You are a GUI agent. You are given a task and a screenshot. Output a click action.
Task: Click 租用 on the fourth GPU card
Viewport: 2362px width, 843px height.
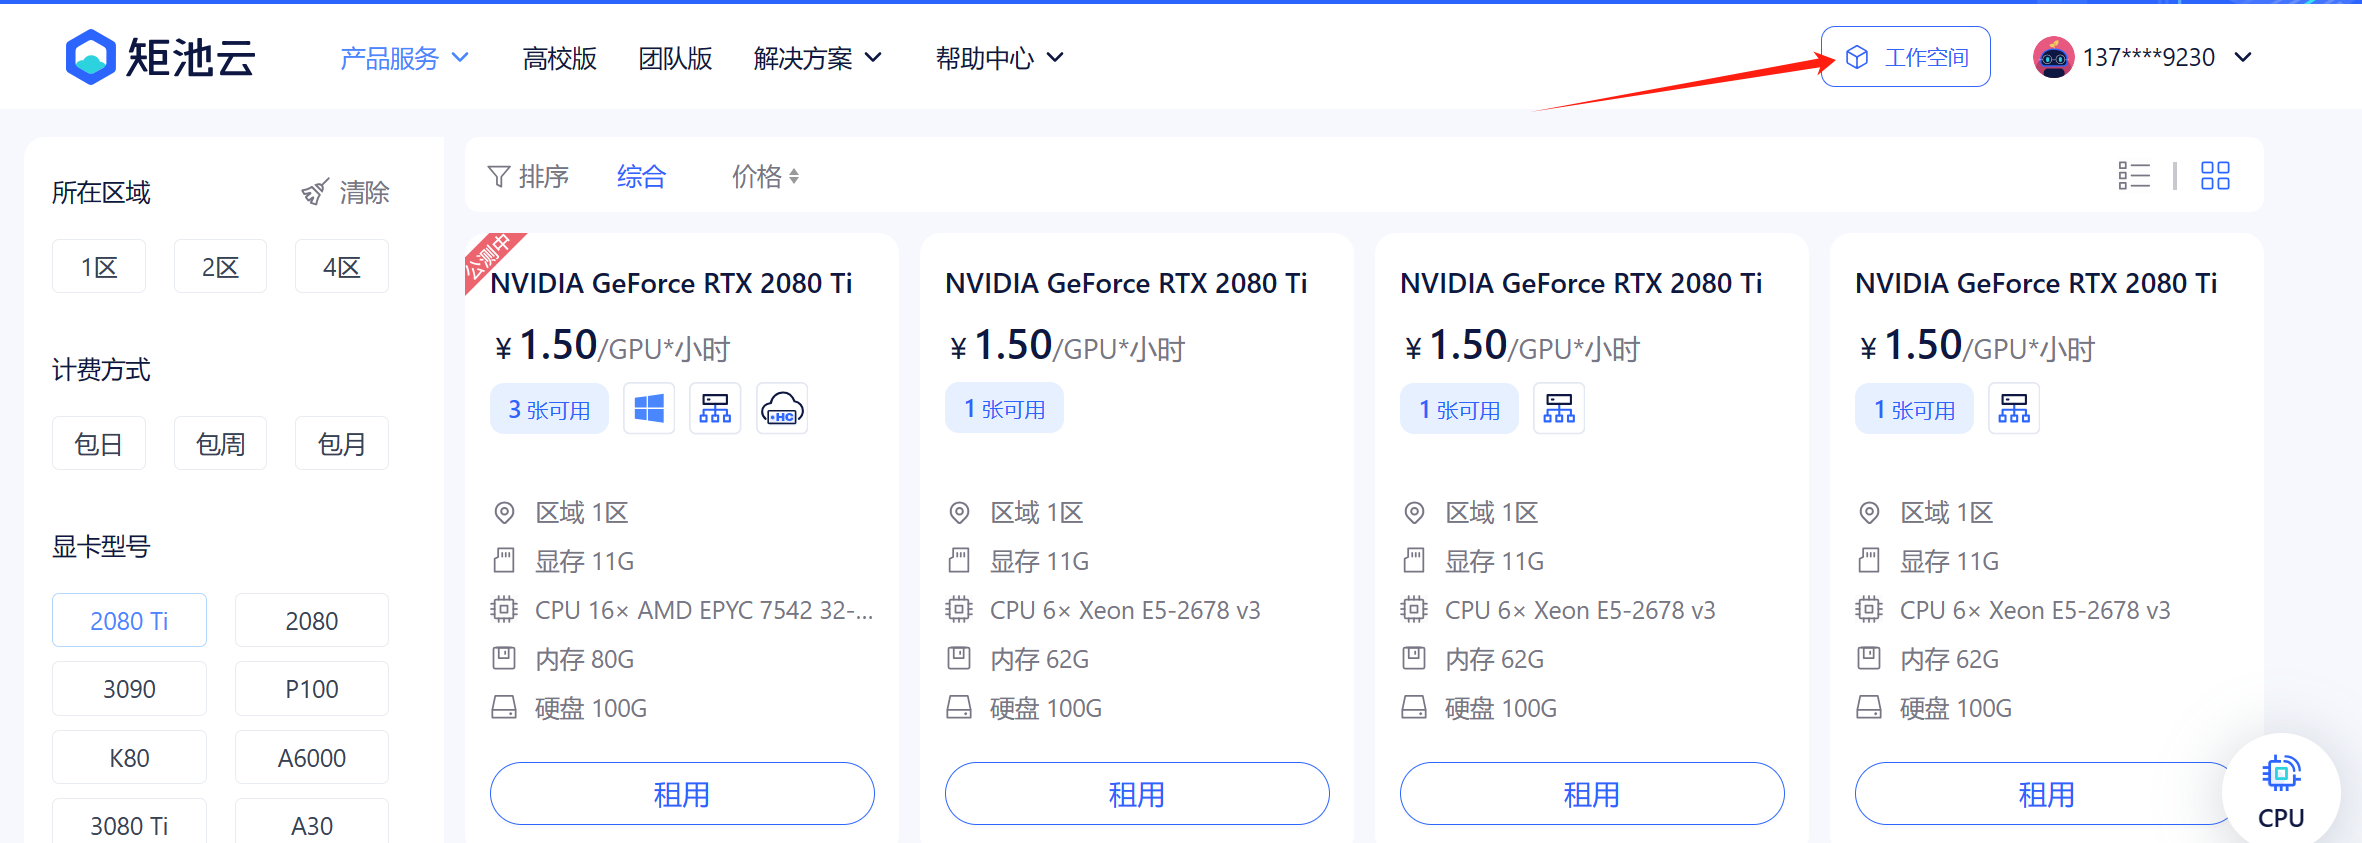point(2047,793)
